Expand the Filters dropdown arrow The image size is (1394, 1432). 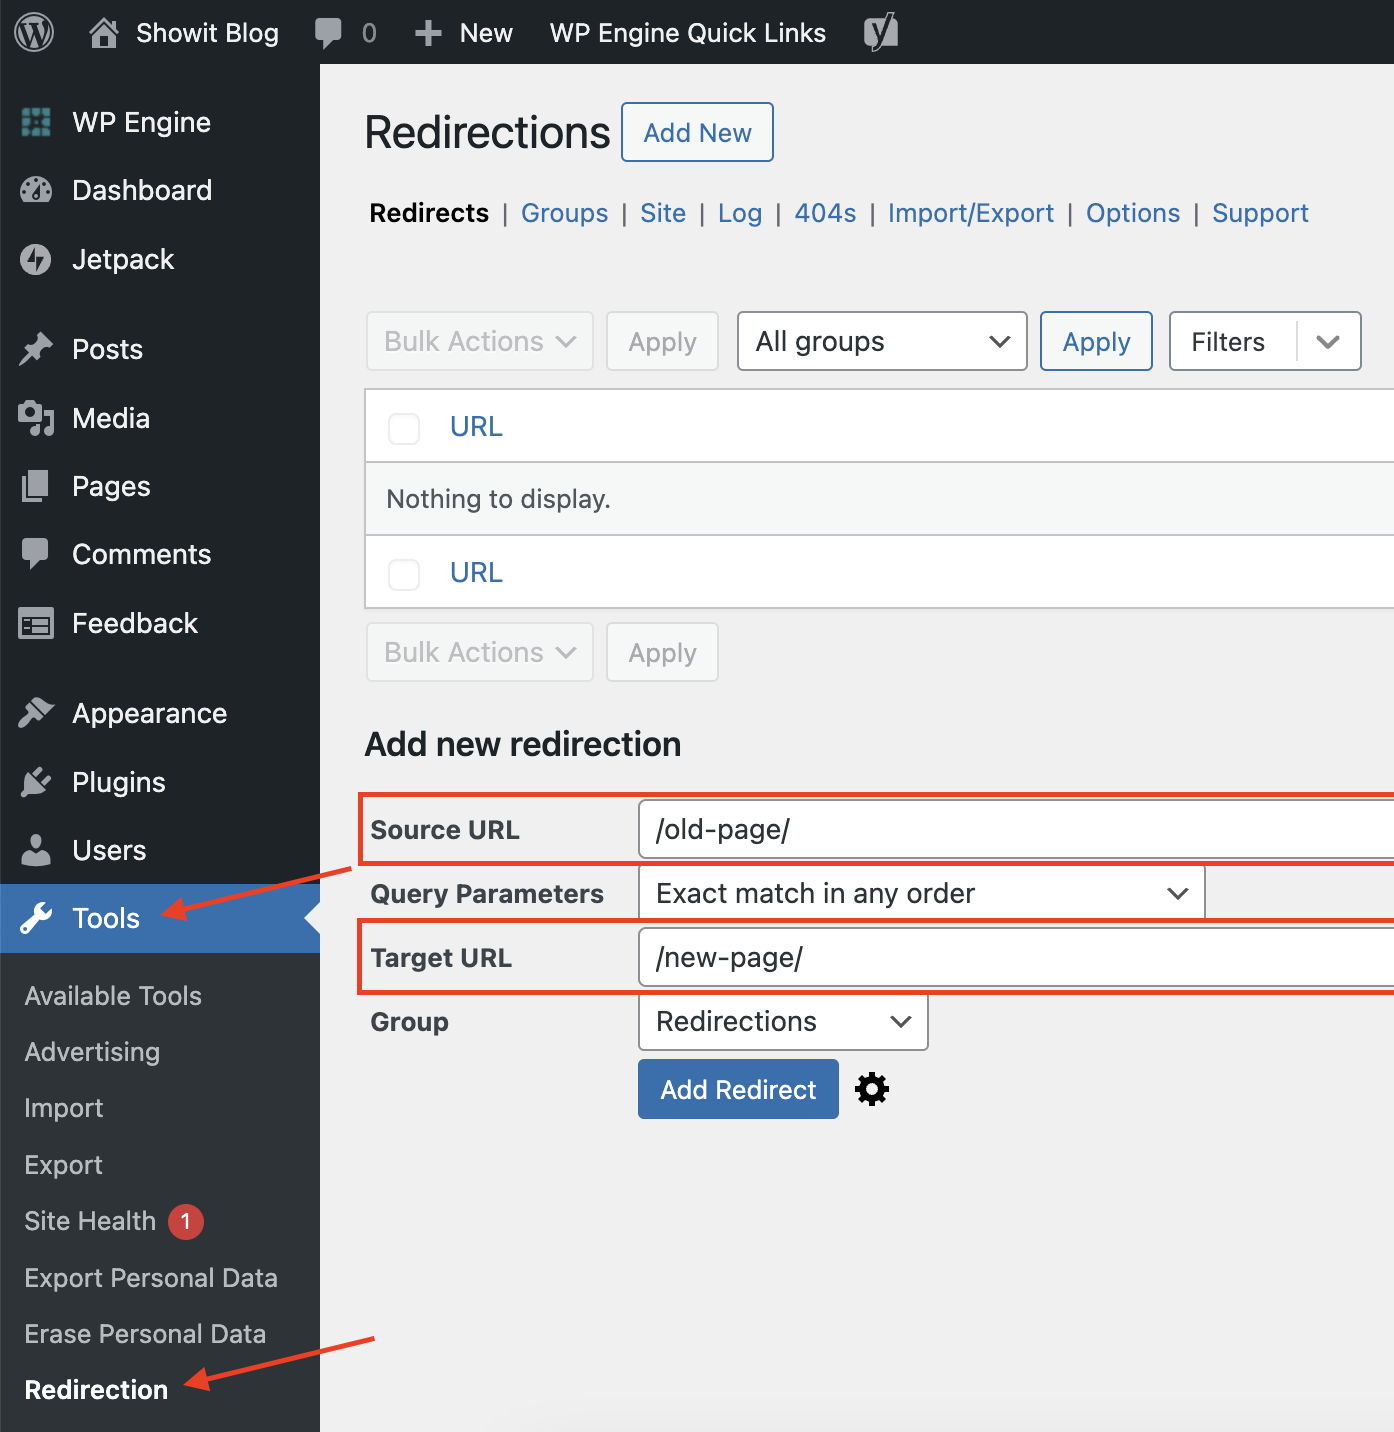coord(1328,341)
